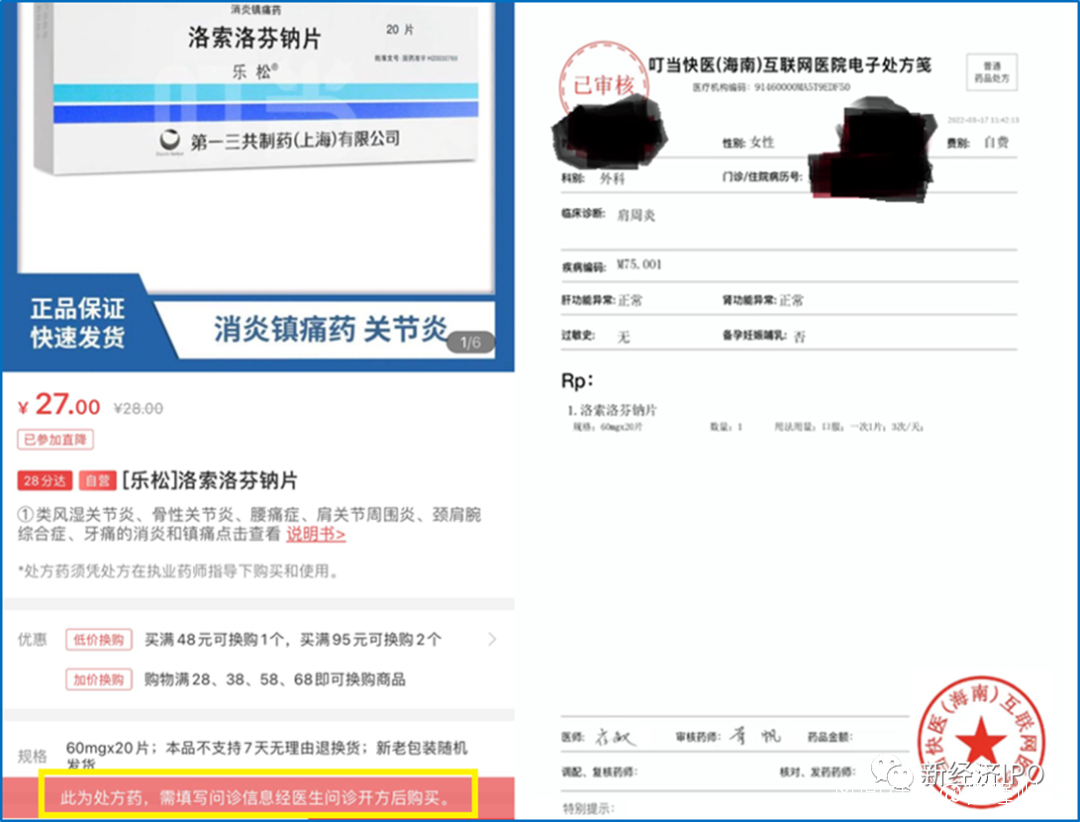The height and width of the screenshot is (822, 1080).
Task: Click the [乐松]洛索洛芬钠片 product title
Action: click(x=210, y=480)
